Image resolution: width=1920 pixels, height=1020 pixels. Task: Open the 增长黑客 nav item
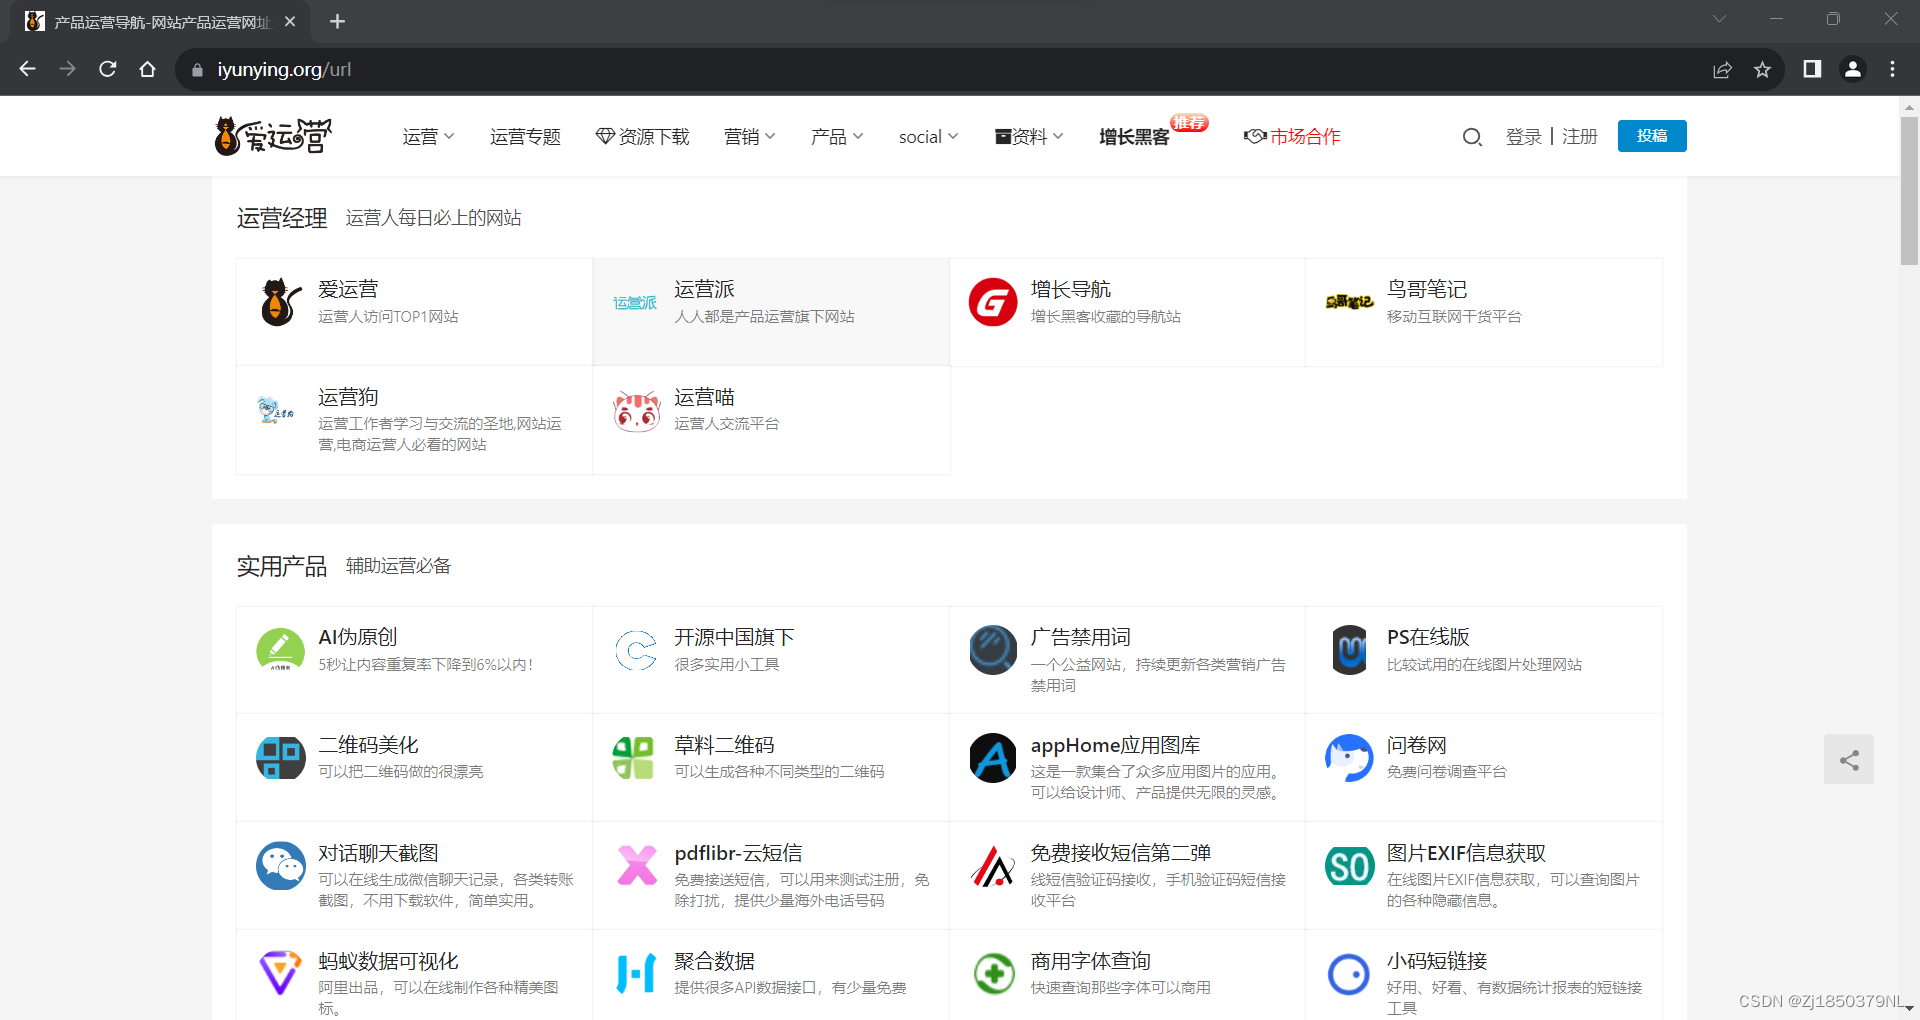1134,137
